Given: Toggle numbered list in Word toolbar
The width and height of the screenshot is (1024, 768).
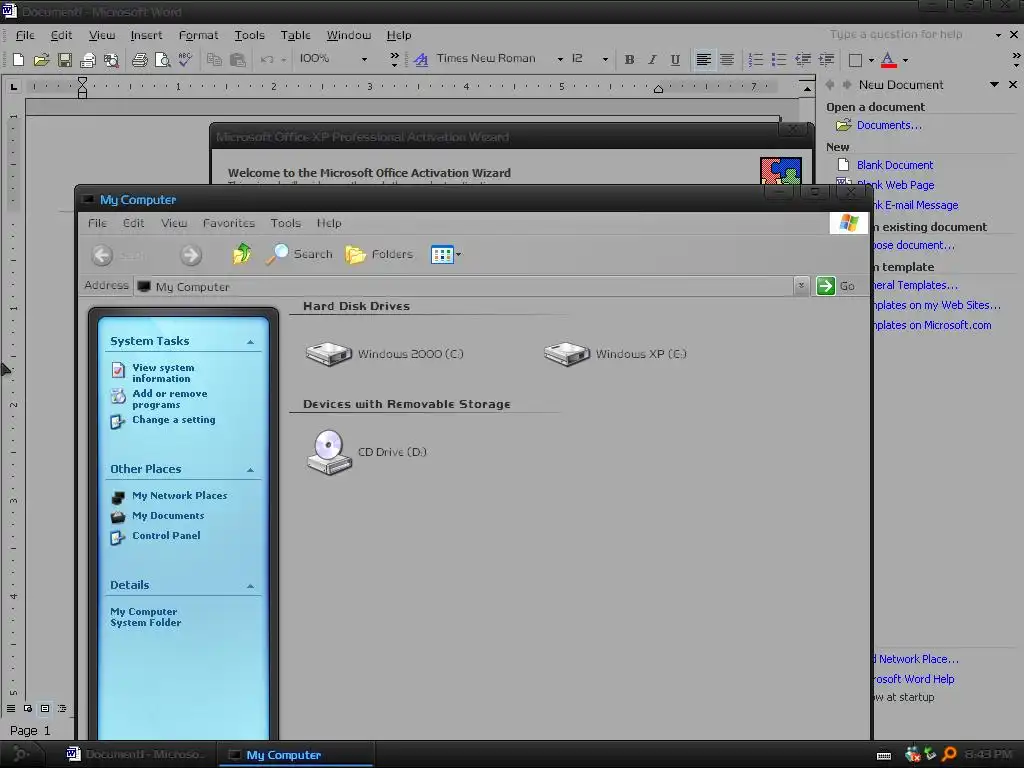Looking at the screenshot, I should point(756,60).
